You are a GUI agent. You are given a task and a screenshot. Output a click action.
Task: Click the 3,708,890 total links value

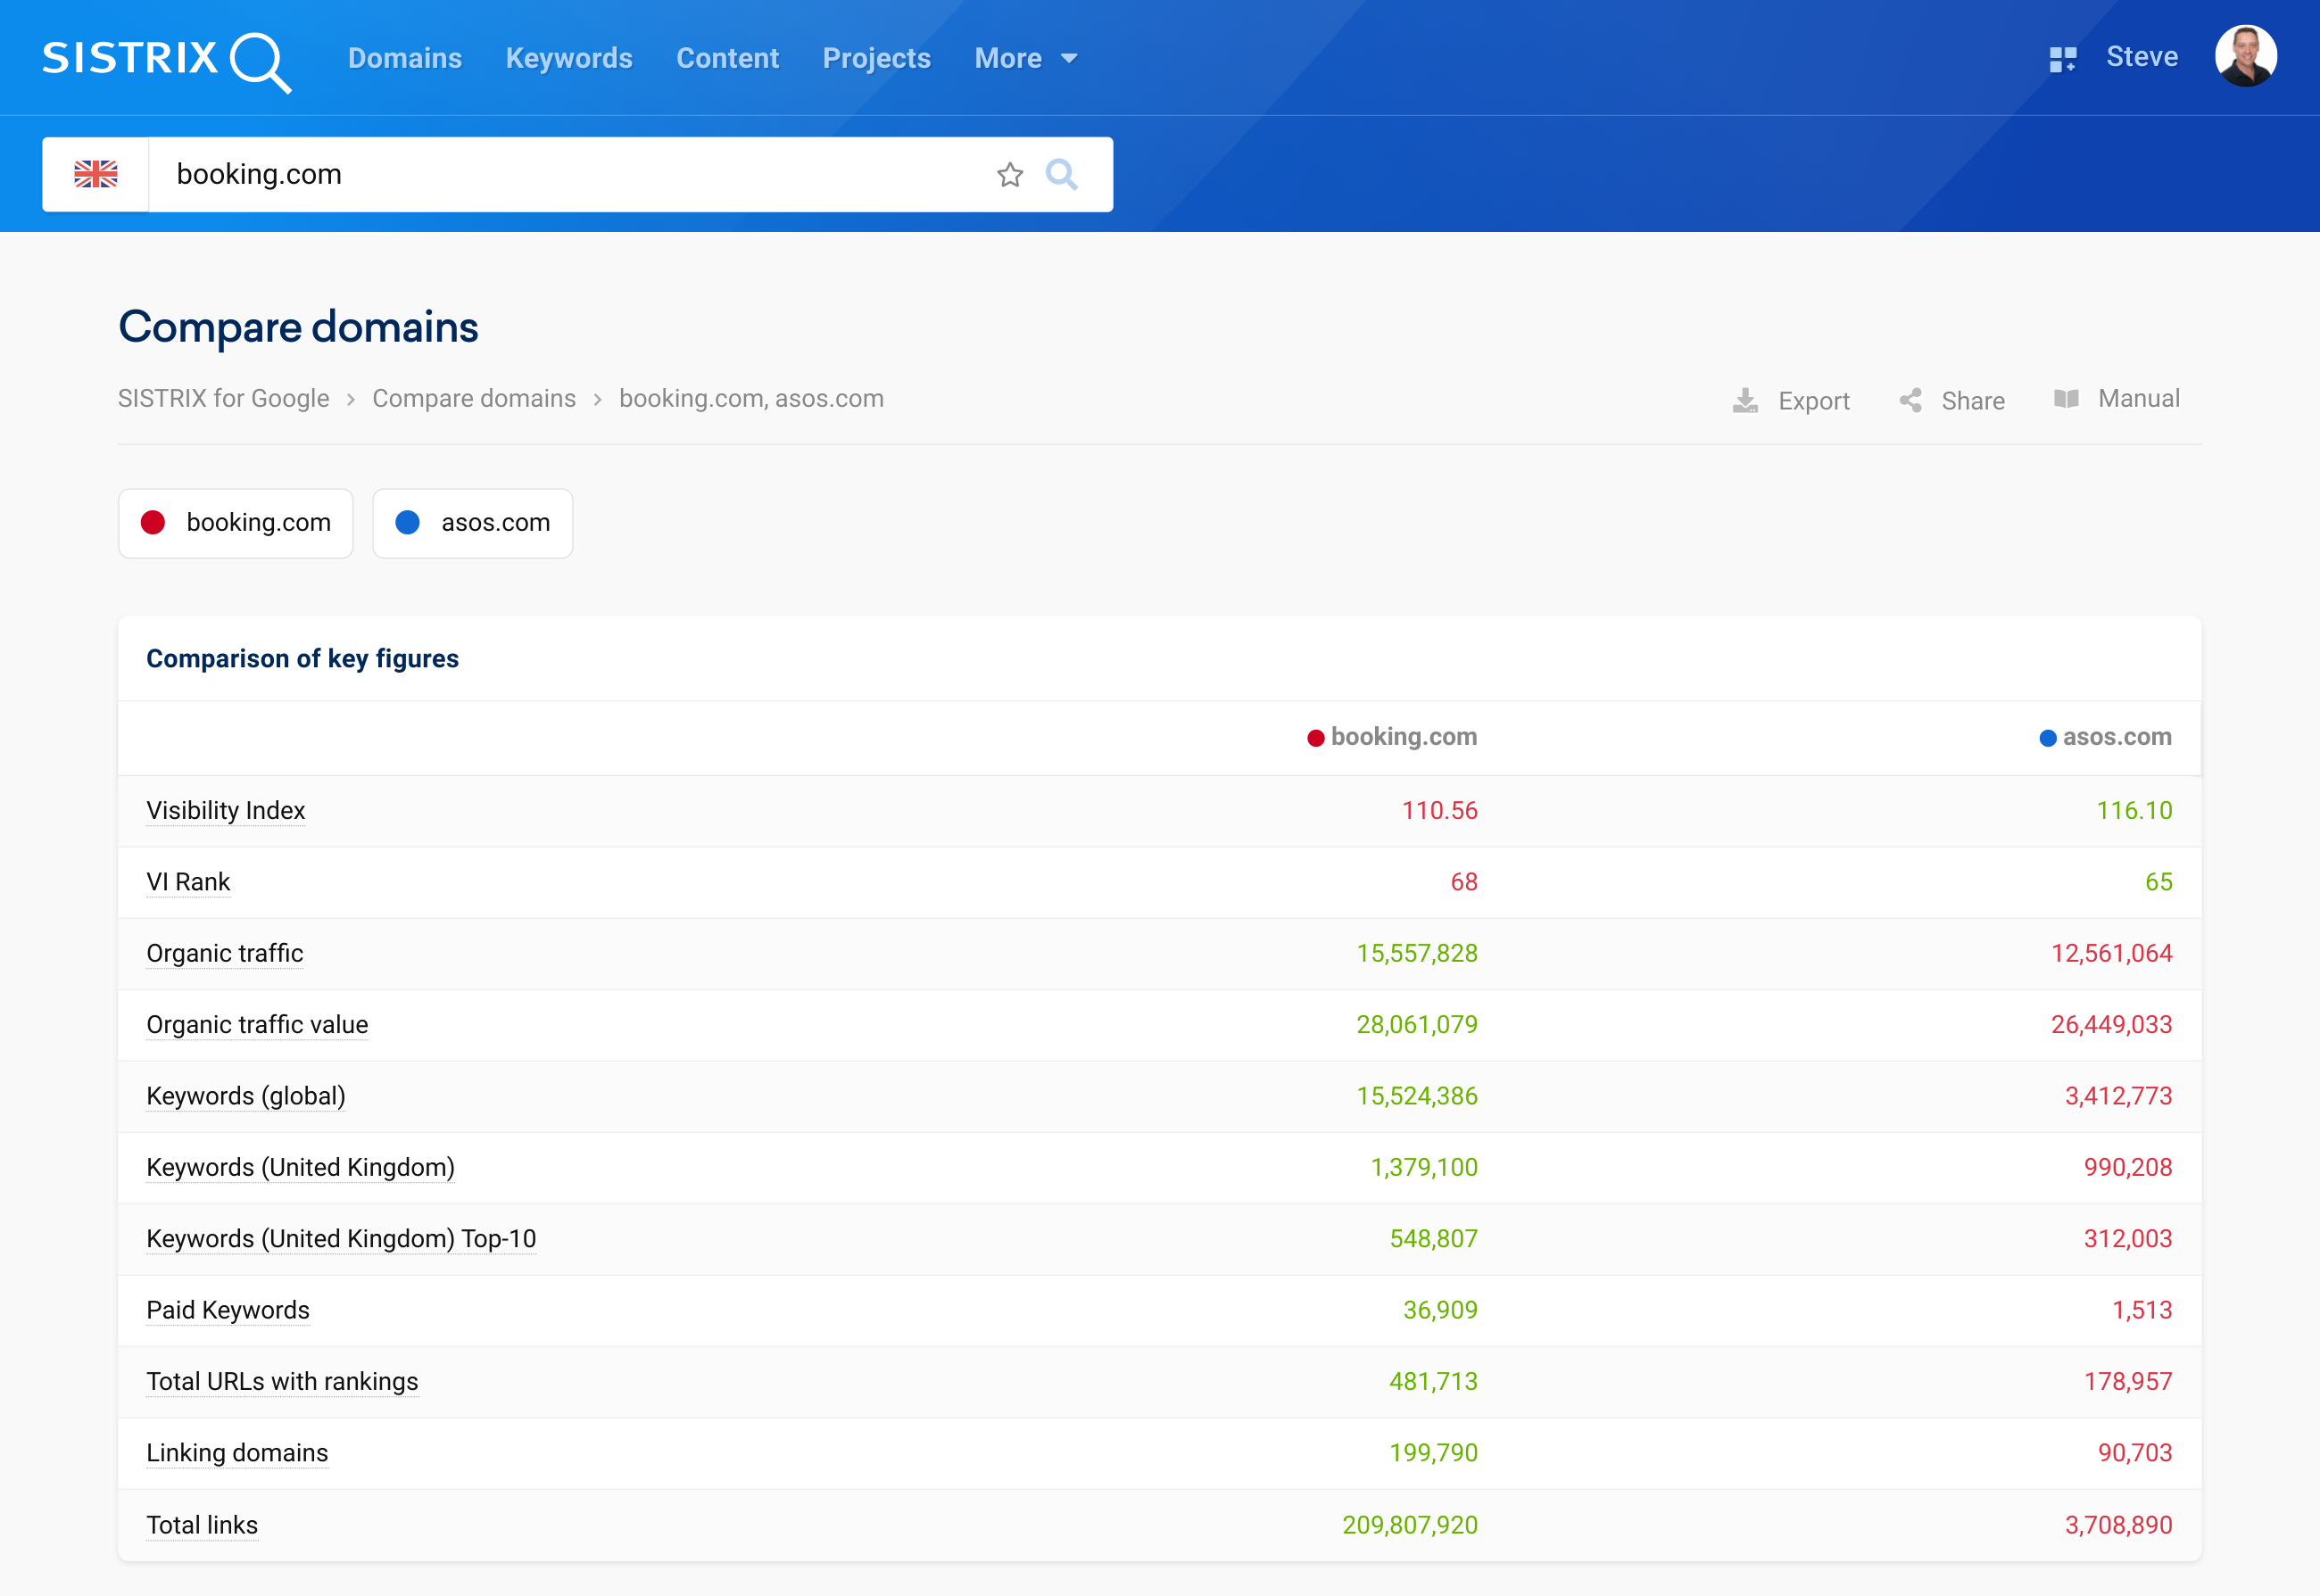pos(2119,1525)
